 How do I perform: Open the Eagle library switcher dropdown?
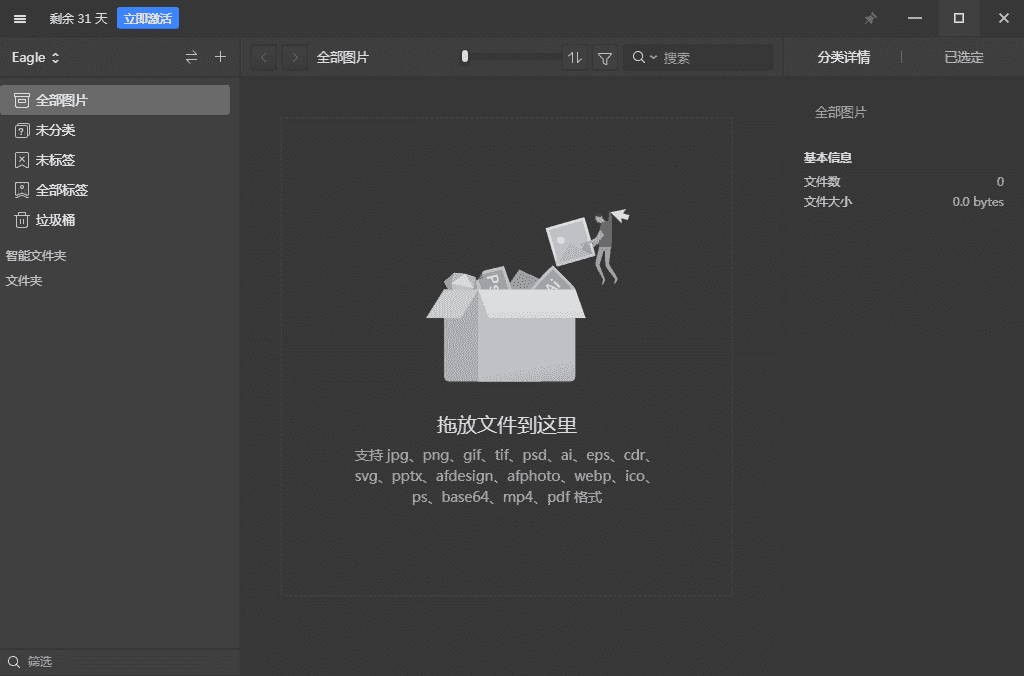click(x=36, y=57)
